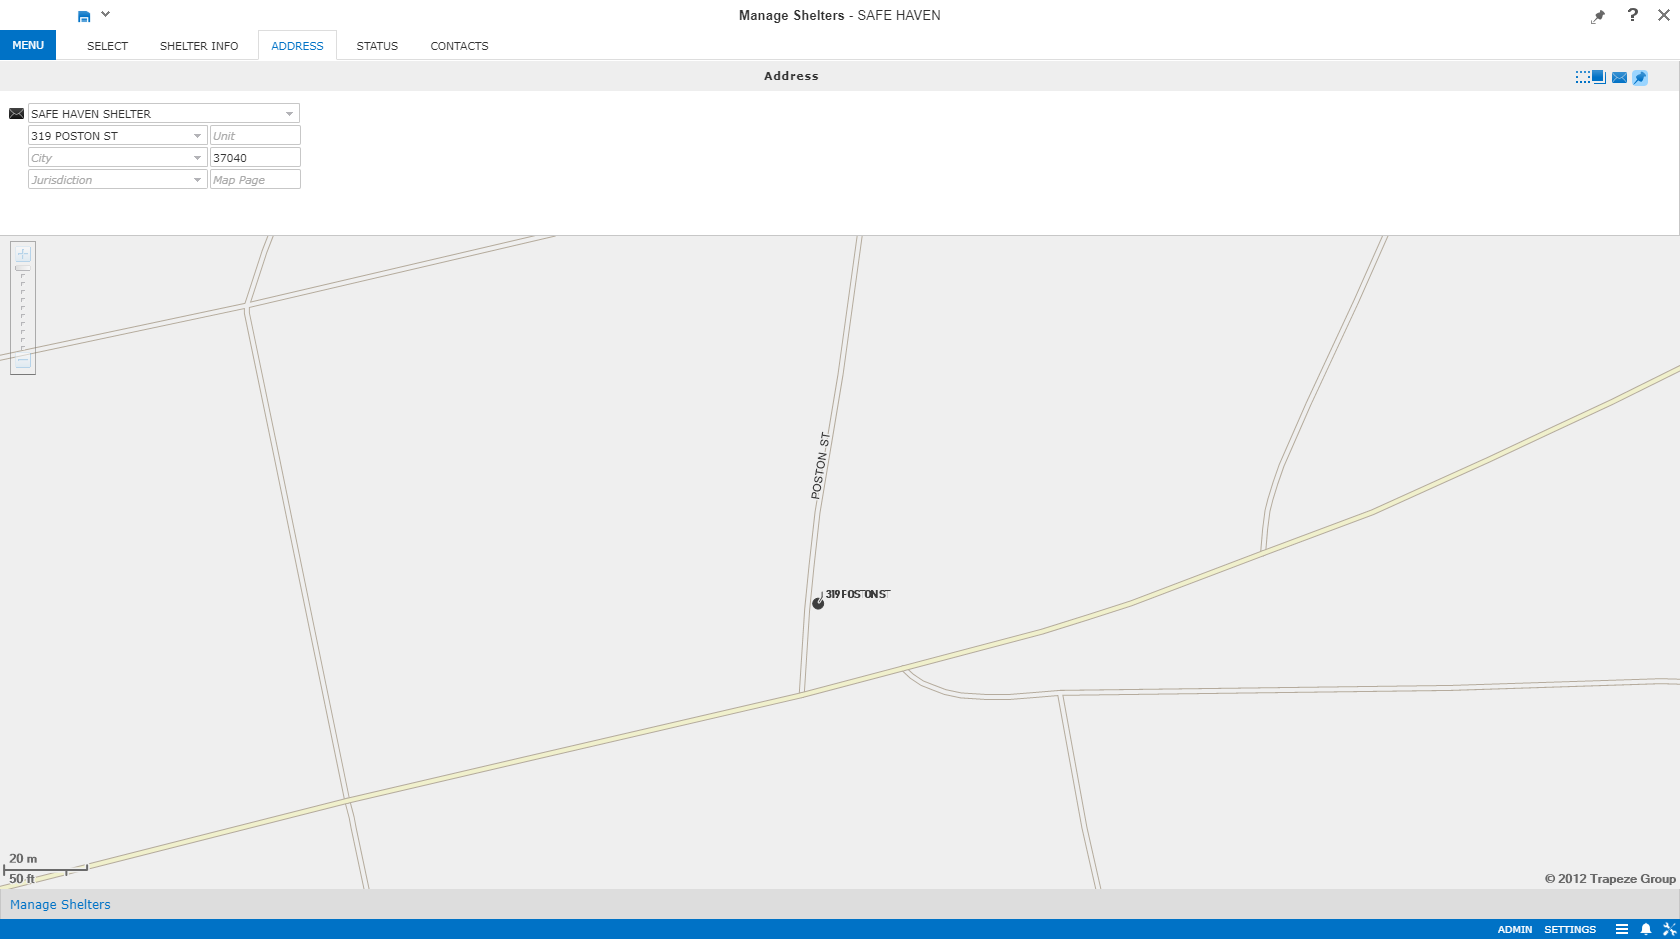Click the gray pin icon in title bar

coord(1598,16)
